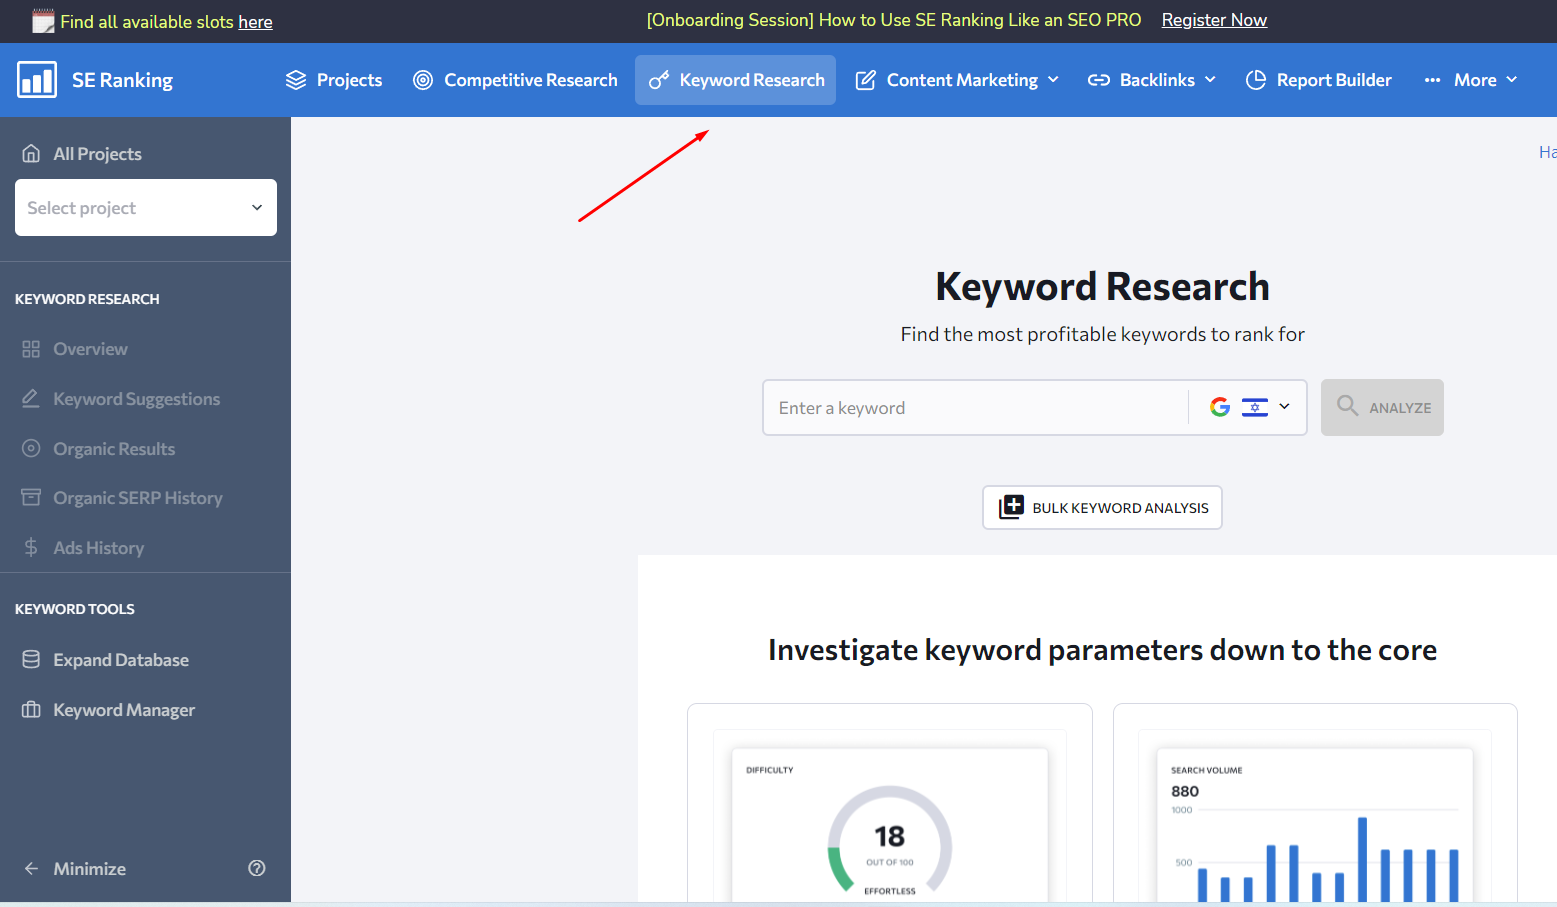
Task: Click the magnifier icon on Analyze button
Action: 1348,406
